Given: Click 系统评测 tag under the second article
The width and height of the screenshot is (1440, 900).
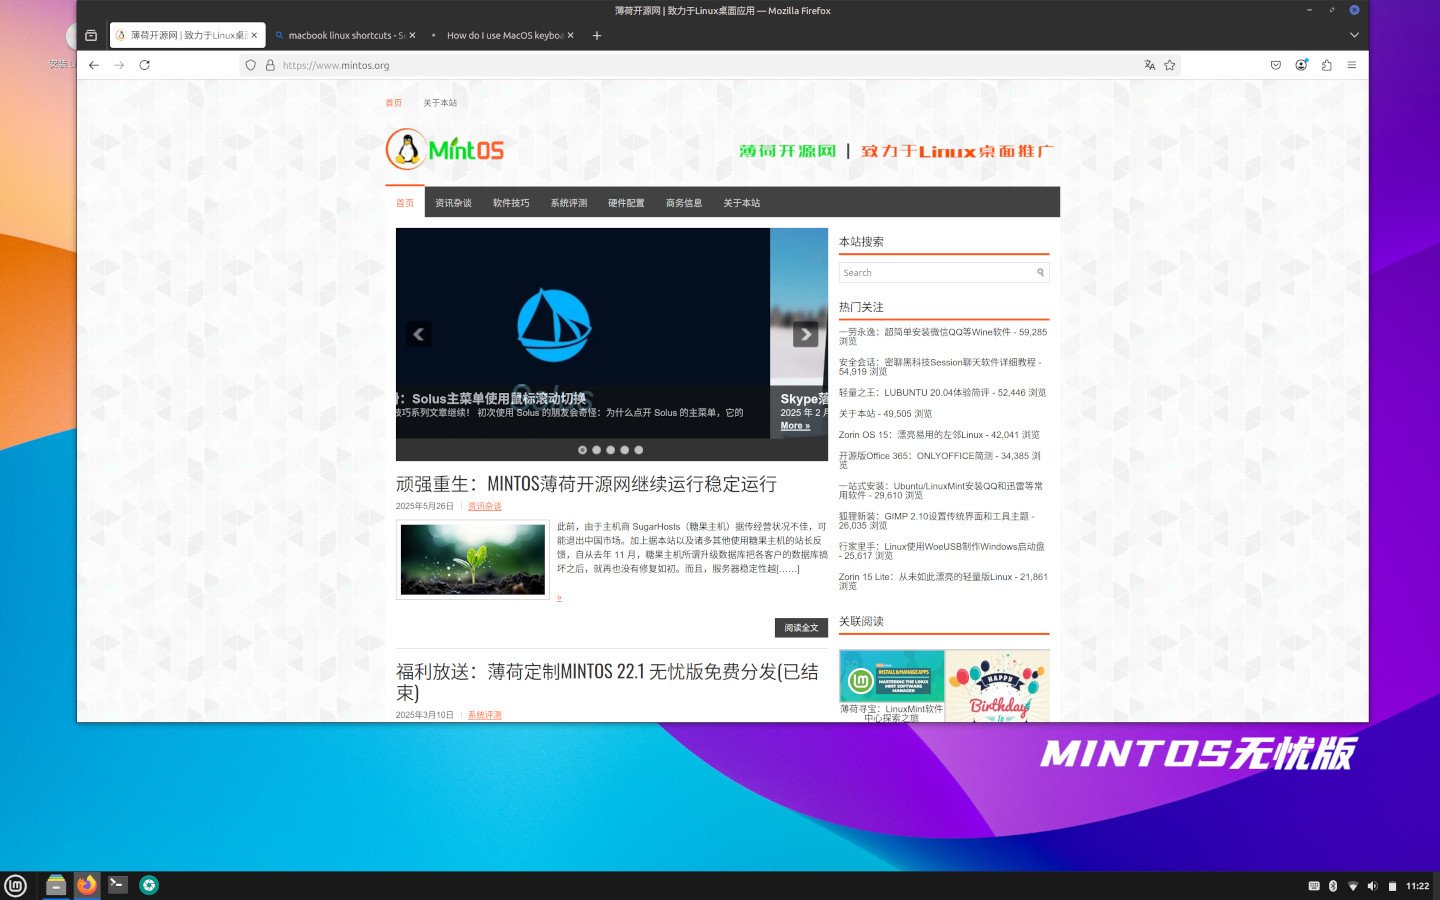Looking at the screenshot, I should point(485,715).
